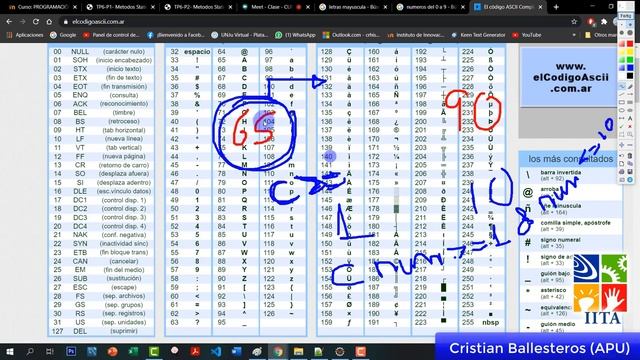The height and width of the screenshot is (360, 640).
Task: Open the (1) WhatsApp bookmark
Action: click(295, 35)
